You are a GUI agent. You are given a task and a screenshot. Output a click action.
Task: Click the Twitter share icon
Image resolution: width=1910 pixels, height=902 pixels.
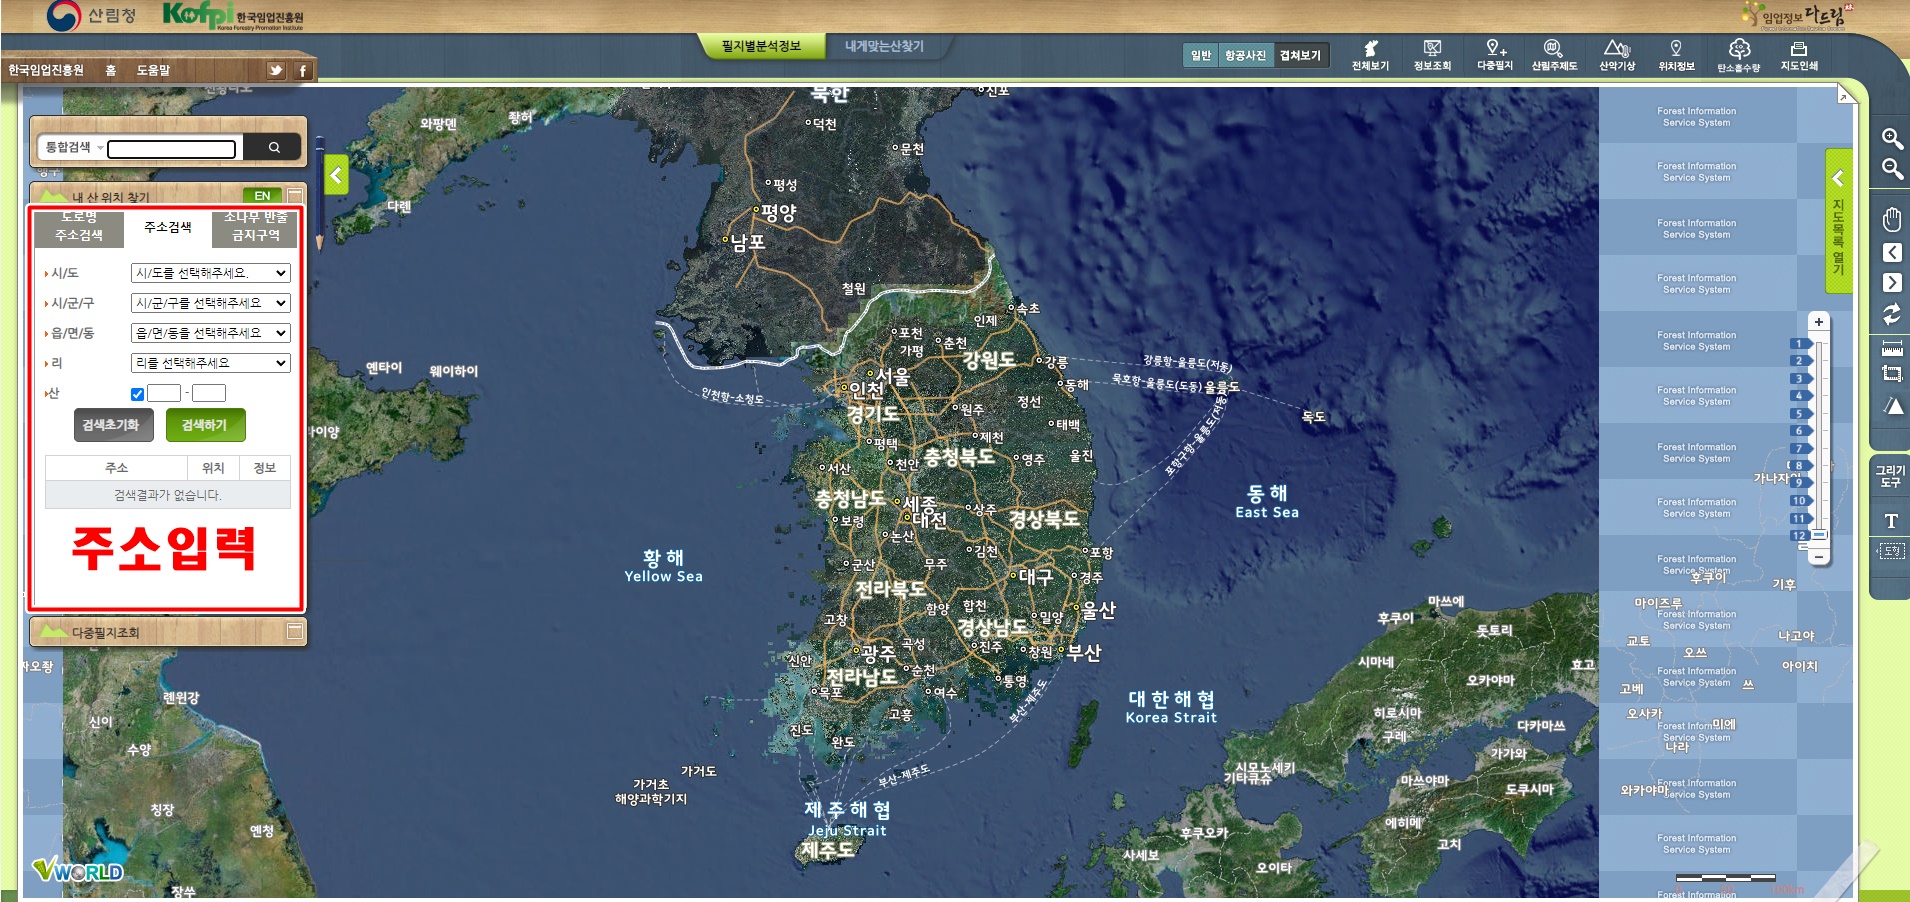pyautogui.click(x=275, y=70)
